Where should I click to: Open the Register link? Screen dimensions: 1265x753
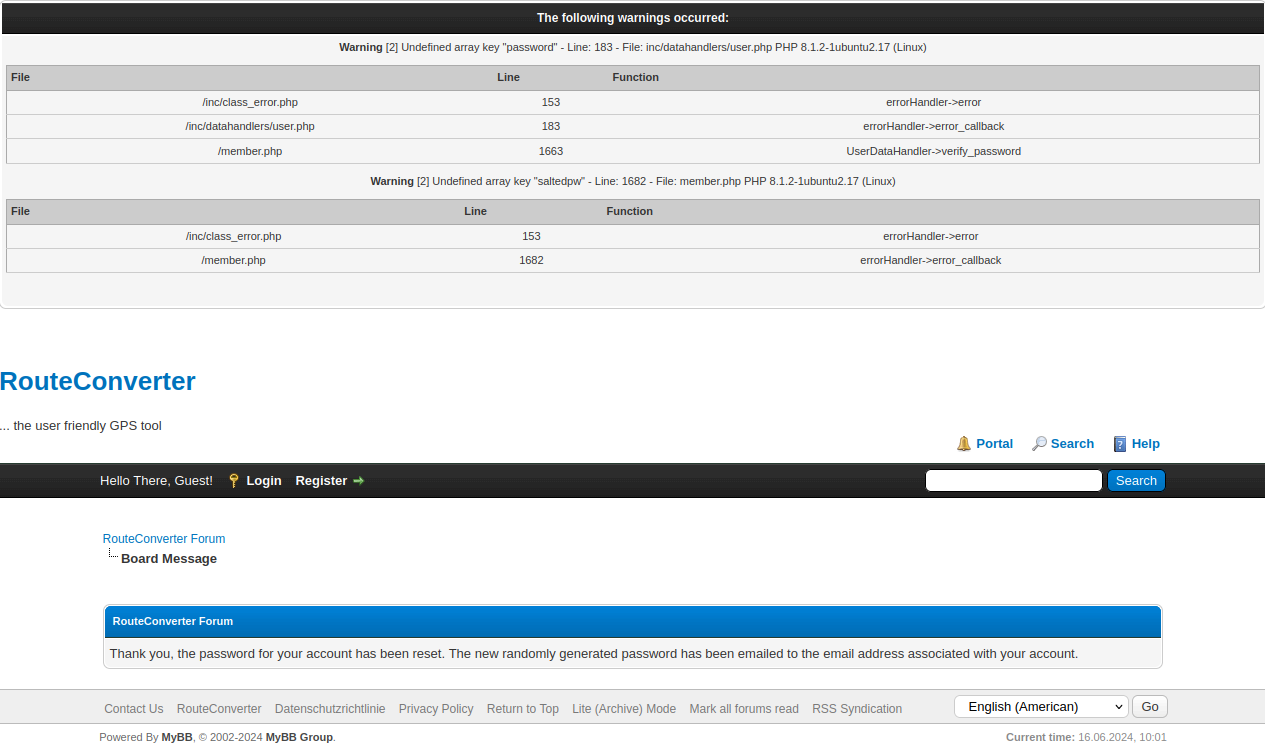[321, 481]
